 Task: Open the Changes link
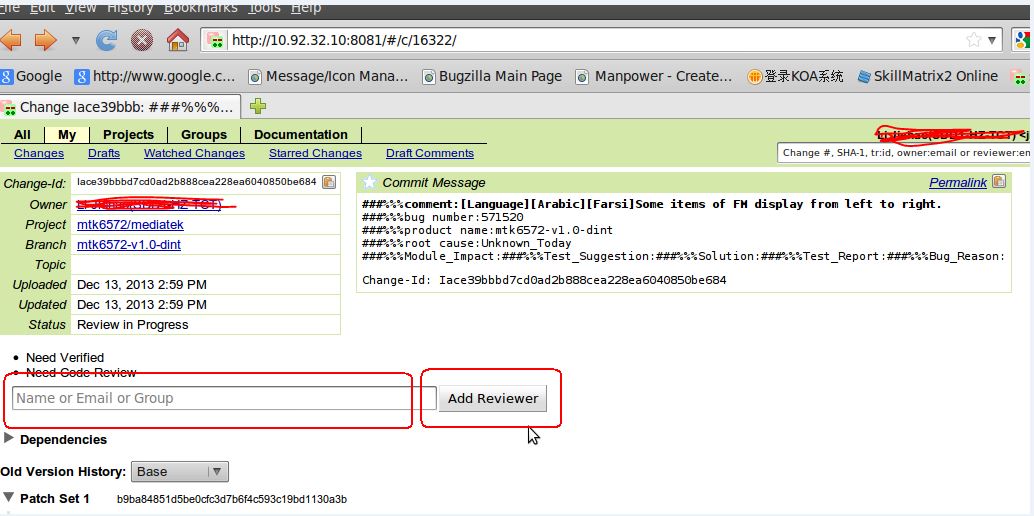(39, 153)
